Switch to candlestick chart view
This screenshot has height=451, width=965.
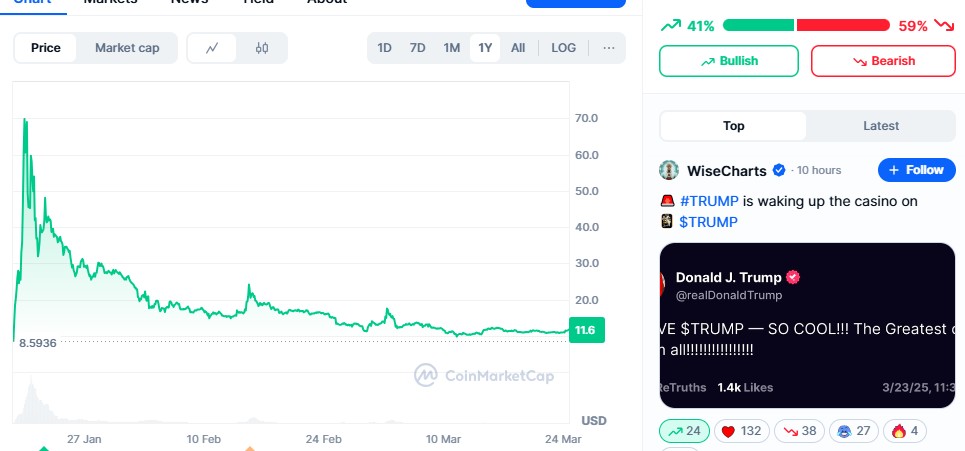pyautogui.click(x=262, y=47)
